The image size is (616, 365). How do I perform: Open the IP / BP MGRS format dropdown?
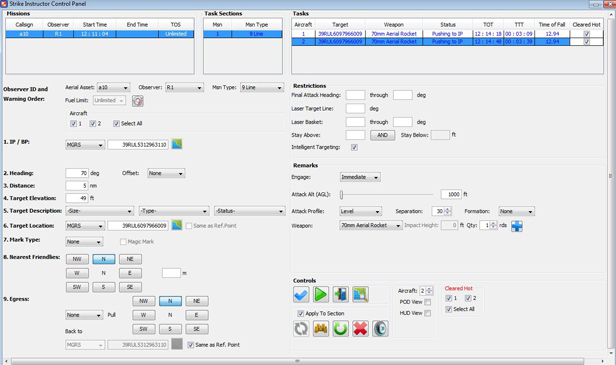[x=85, y=145]
